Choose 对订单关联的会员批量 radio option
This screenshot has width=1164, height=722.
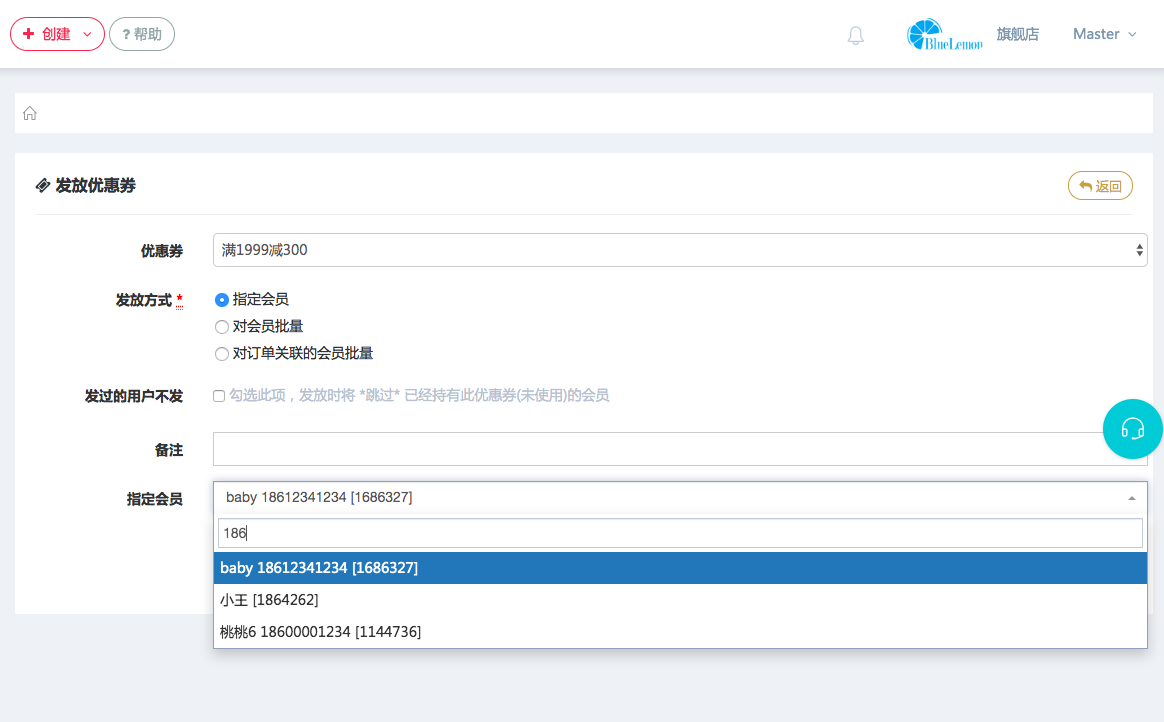222,353
